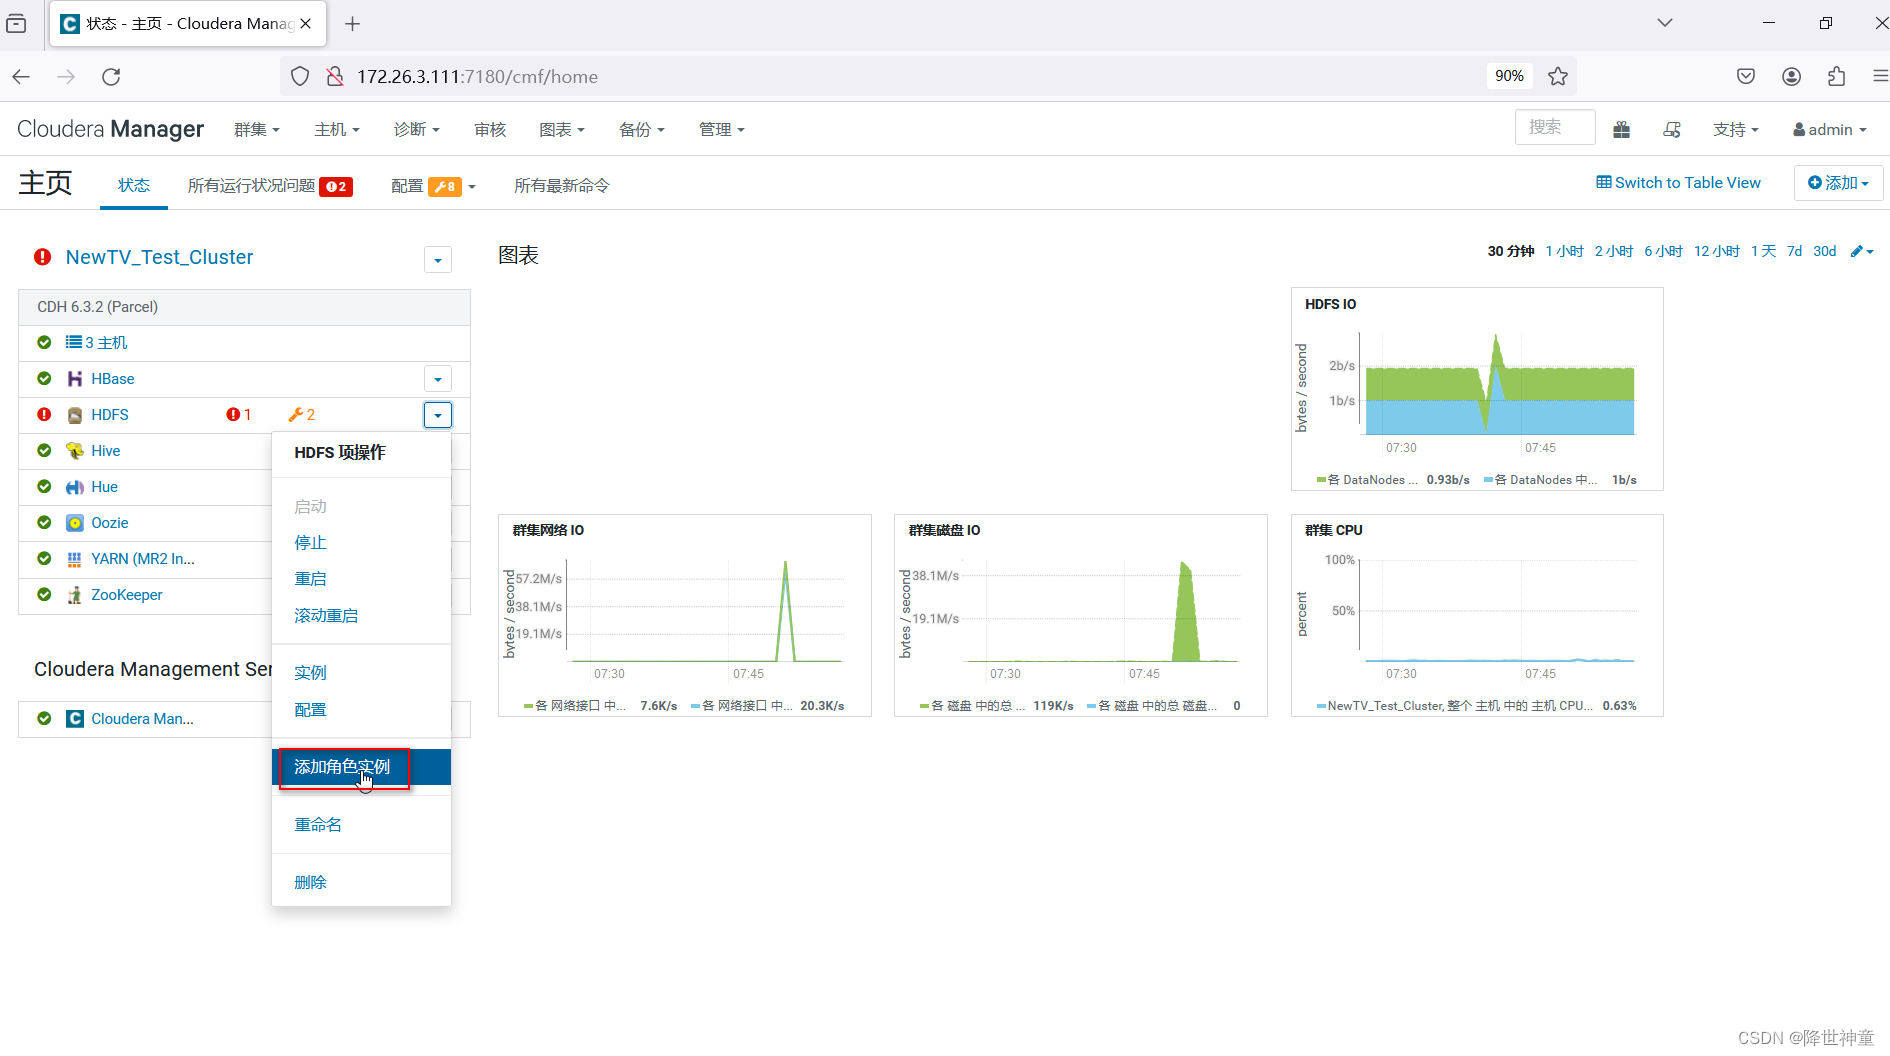Screen dimensions: 1890x1056
Task: Bookmark this page with the star icon
Action: pyautogui.click(x=1558, y=76)
